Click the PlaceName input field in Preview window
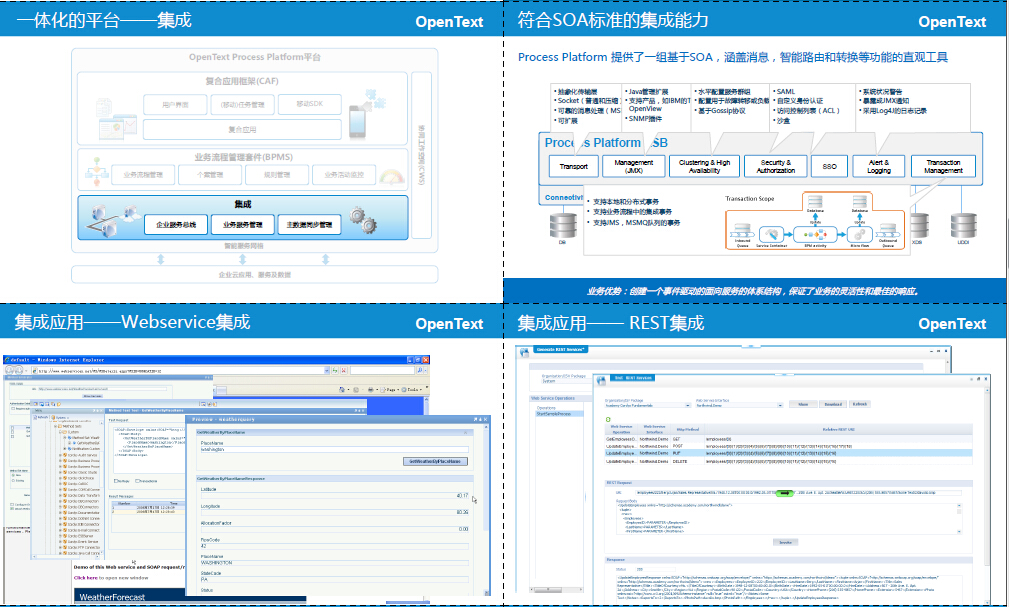 [x=334, y=449]
